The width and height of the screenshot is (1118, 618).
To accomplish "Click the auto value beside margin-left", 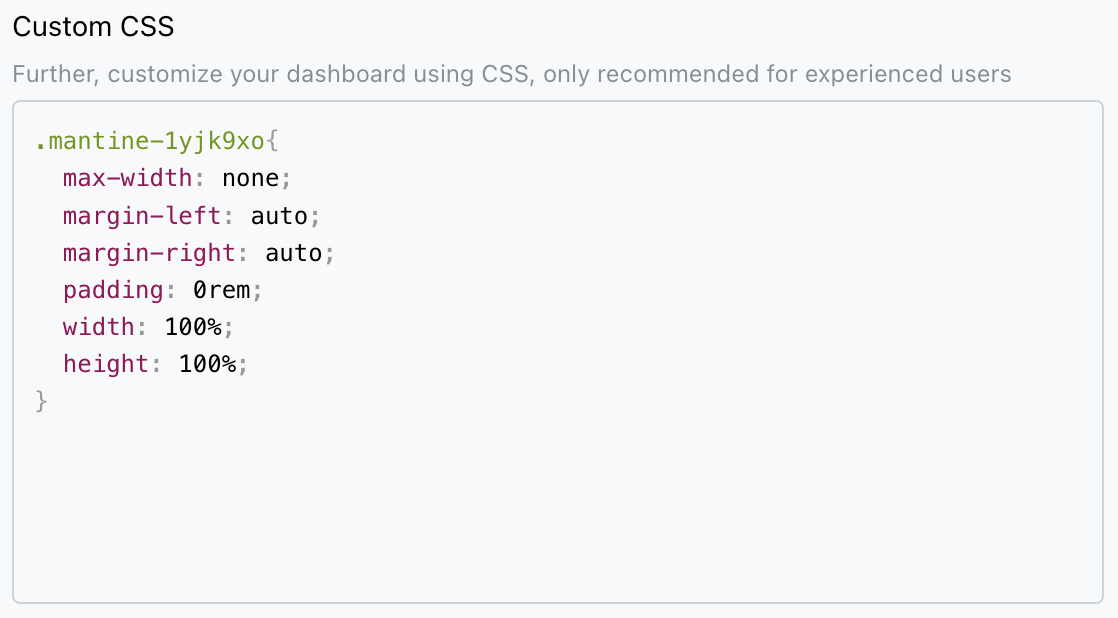I will (284, 215).
